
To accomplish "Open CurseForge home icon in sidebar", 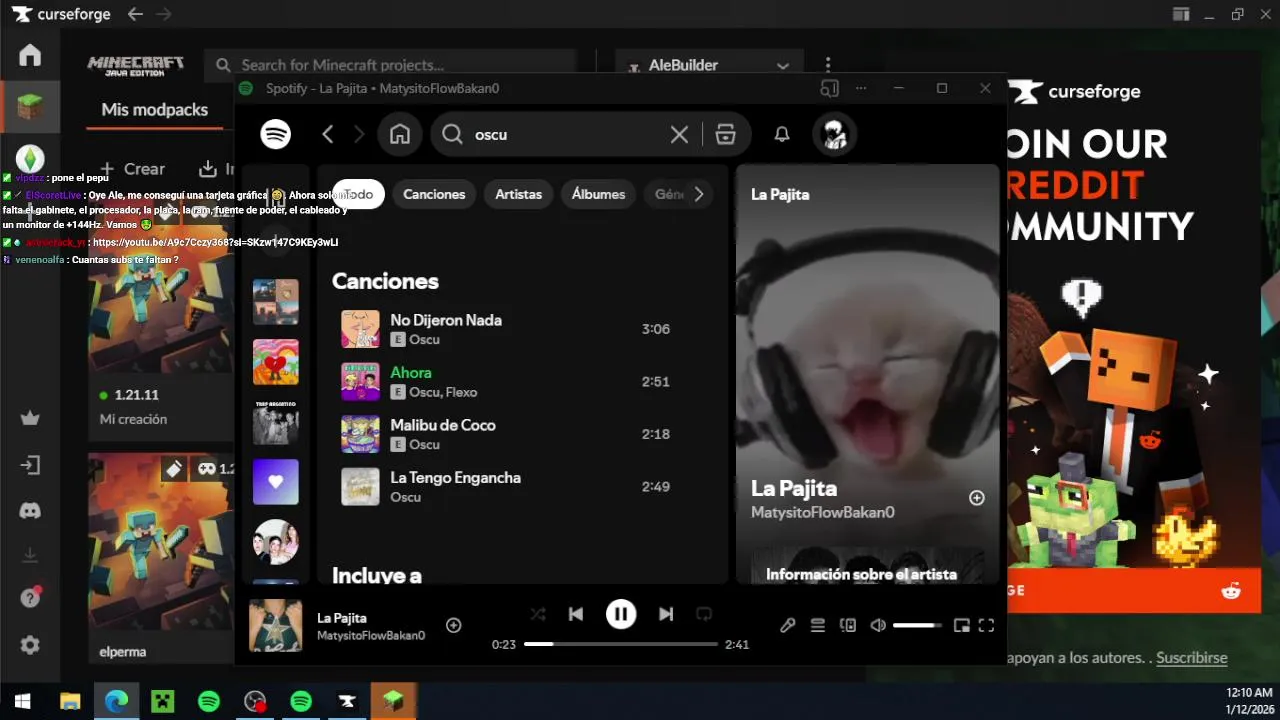I will [x=30, y=55].
